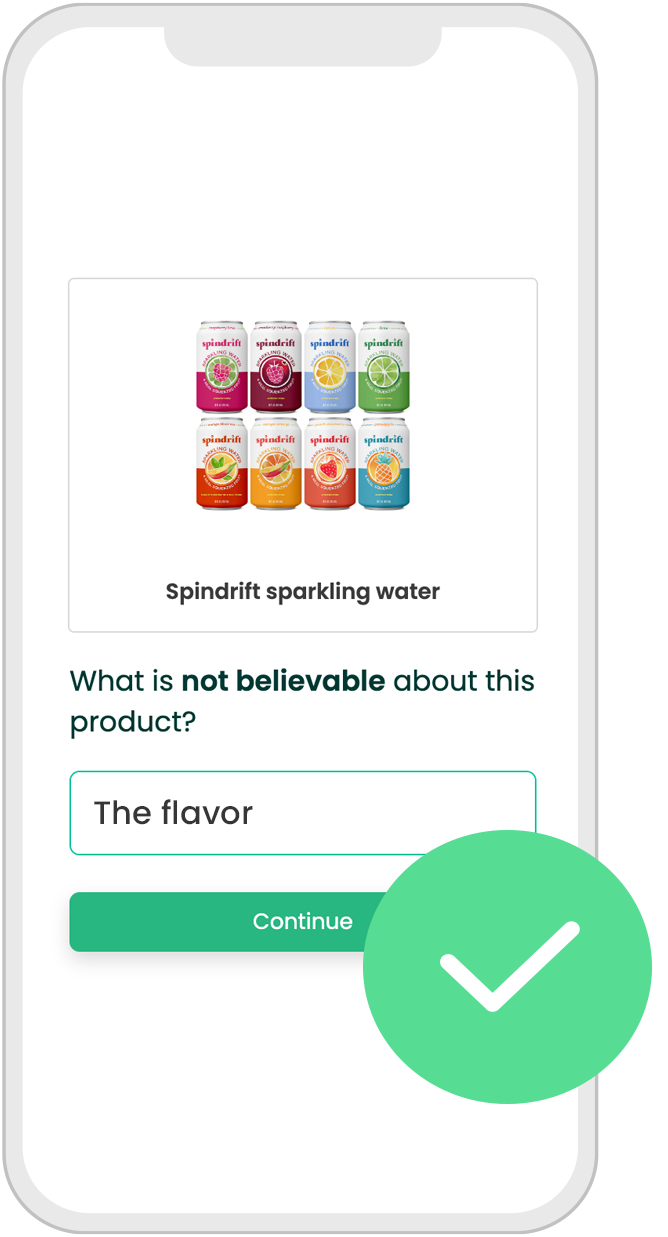Image resolution: width=668 pixels, height=1237 pixels.
Task: Click the strawberry Spindrift can
Action: click(330, 465)
